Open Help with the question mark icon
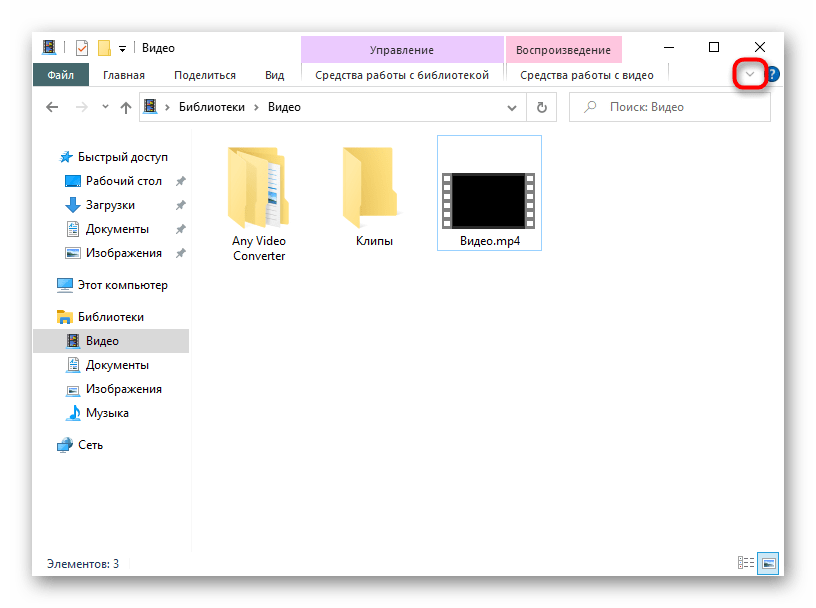This screenshot has height=608, width=816. (x=773, y=74)
